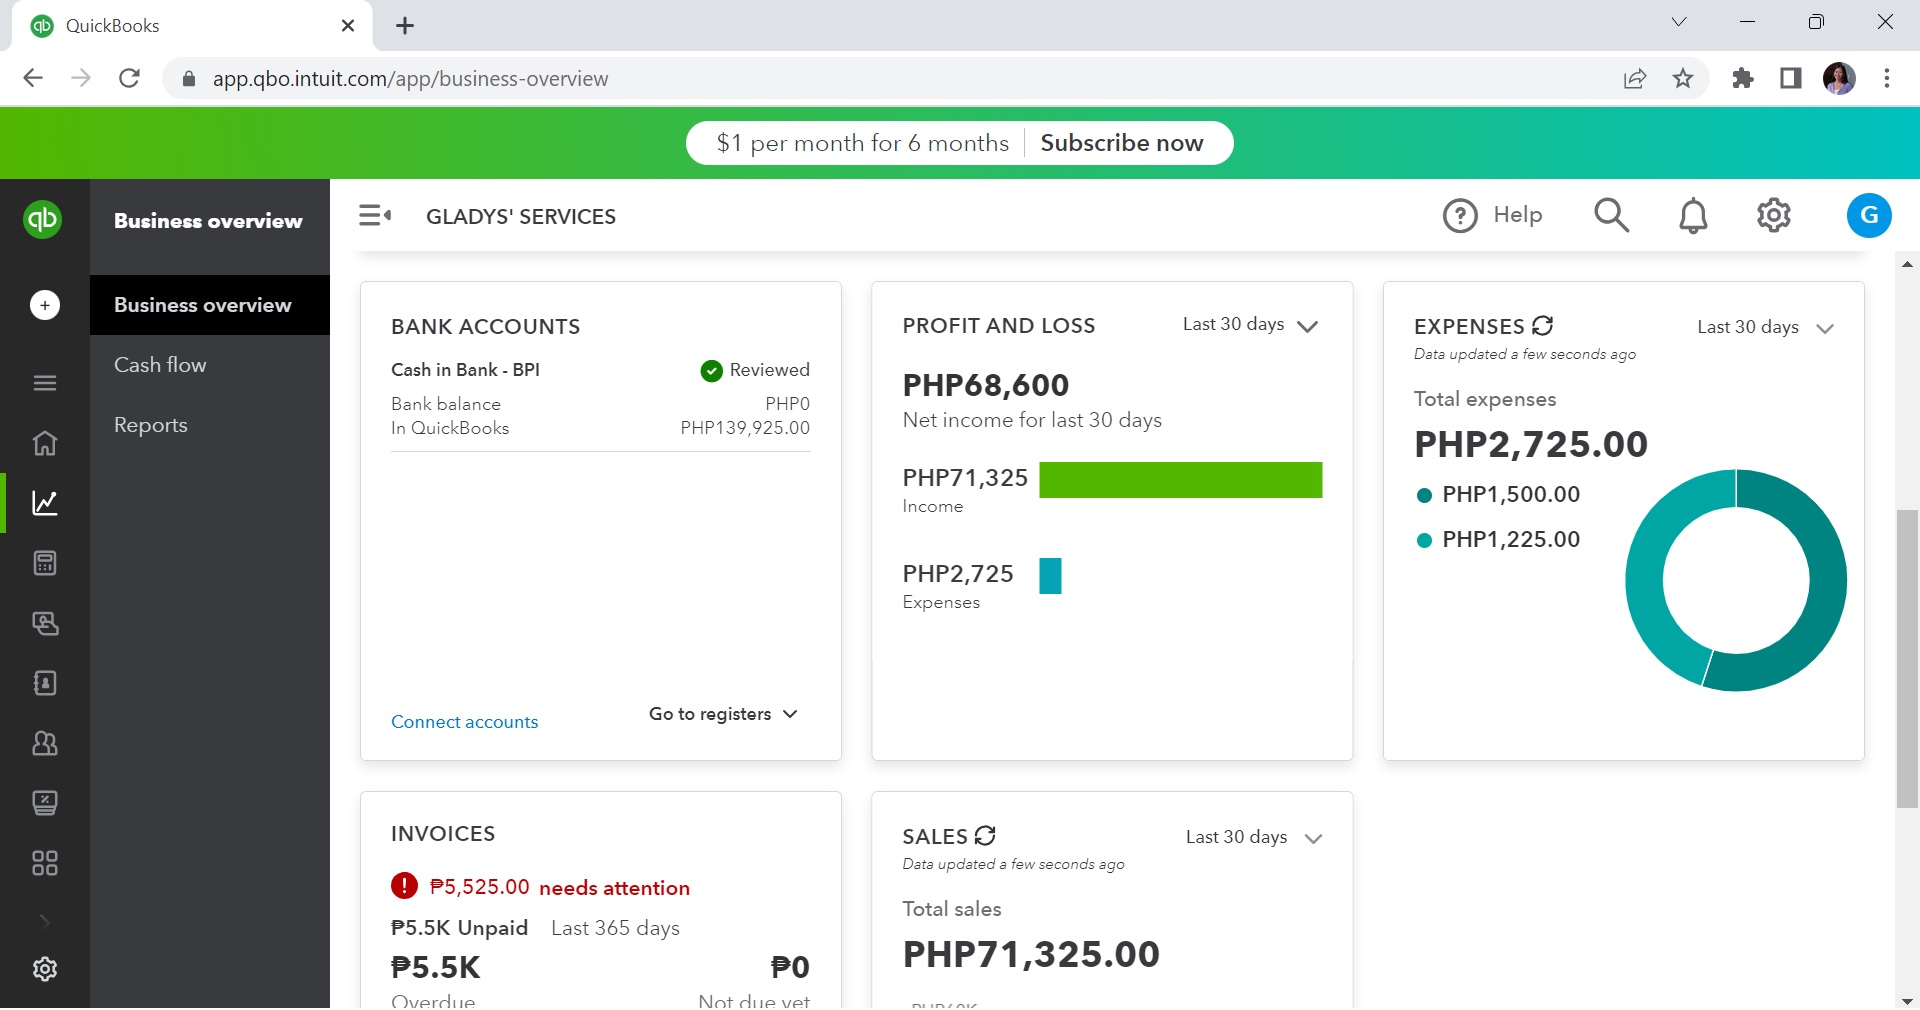Click the Help question mark icon
Screen dimensions: 1920x1010
coord(1460,215)
